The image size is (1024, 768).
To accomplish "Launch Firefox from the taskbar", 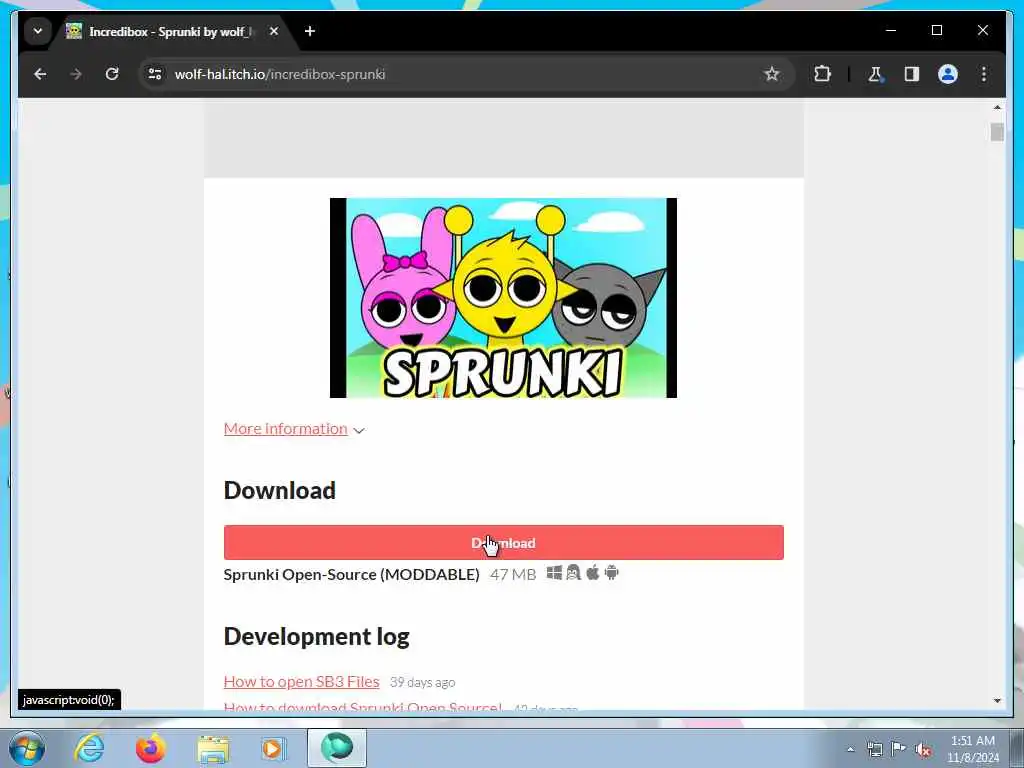I will pyautogui.click(x=150, y=748).
